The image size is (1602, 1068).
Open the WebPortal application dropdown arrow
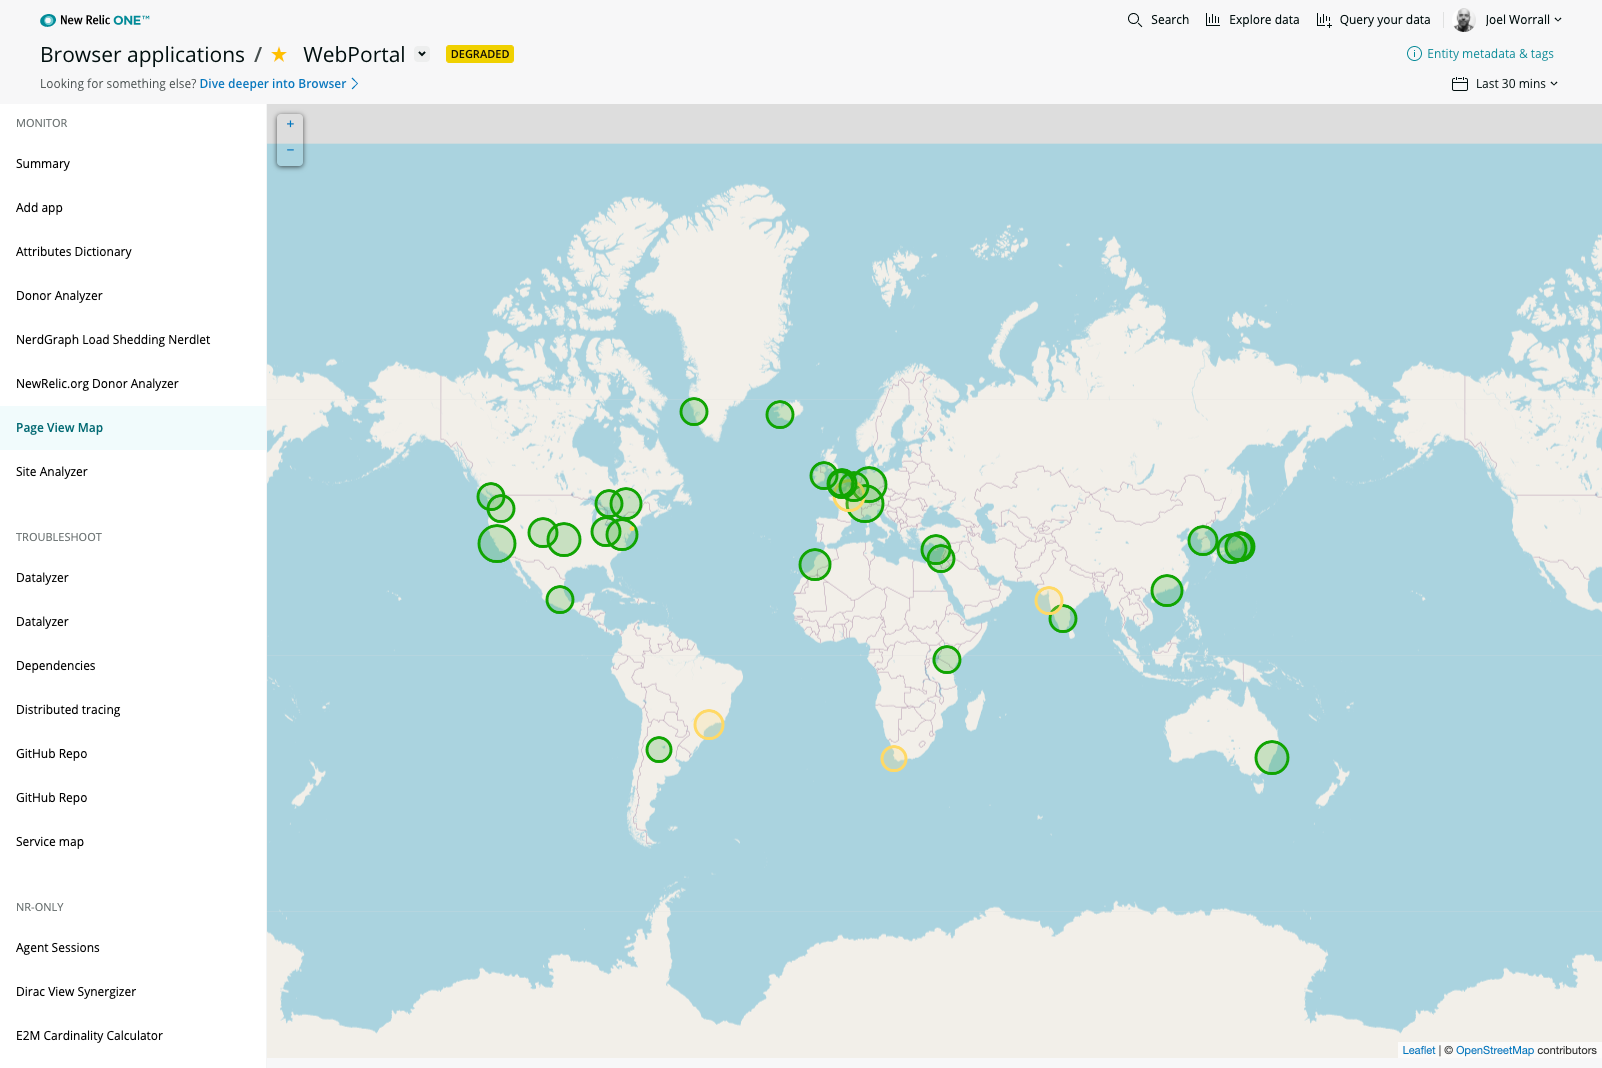coord(422,54)
